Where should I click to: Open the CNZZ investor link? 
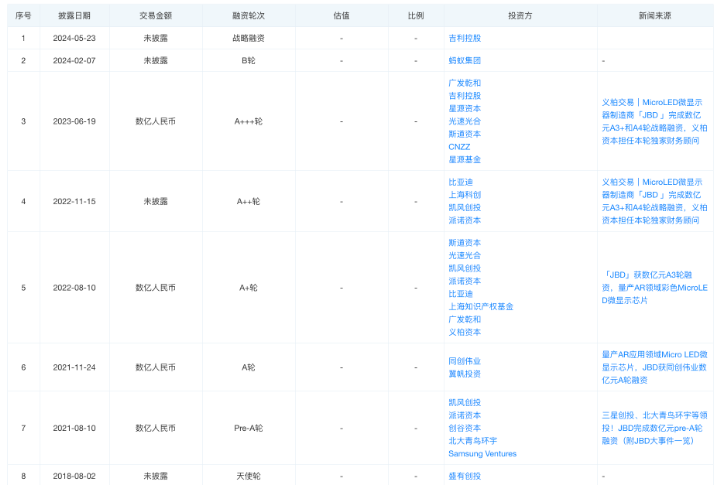click(x=459, y=147)
